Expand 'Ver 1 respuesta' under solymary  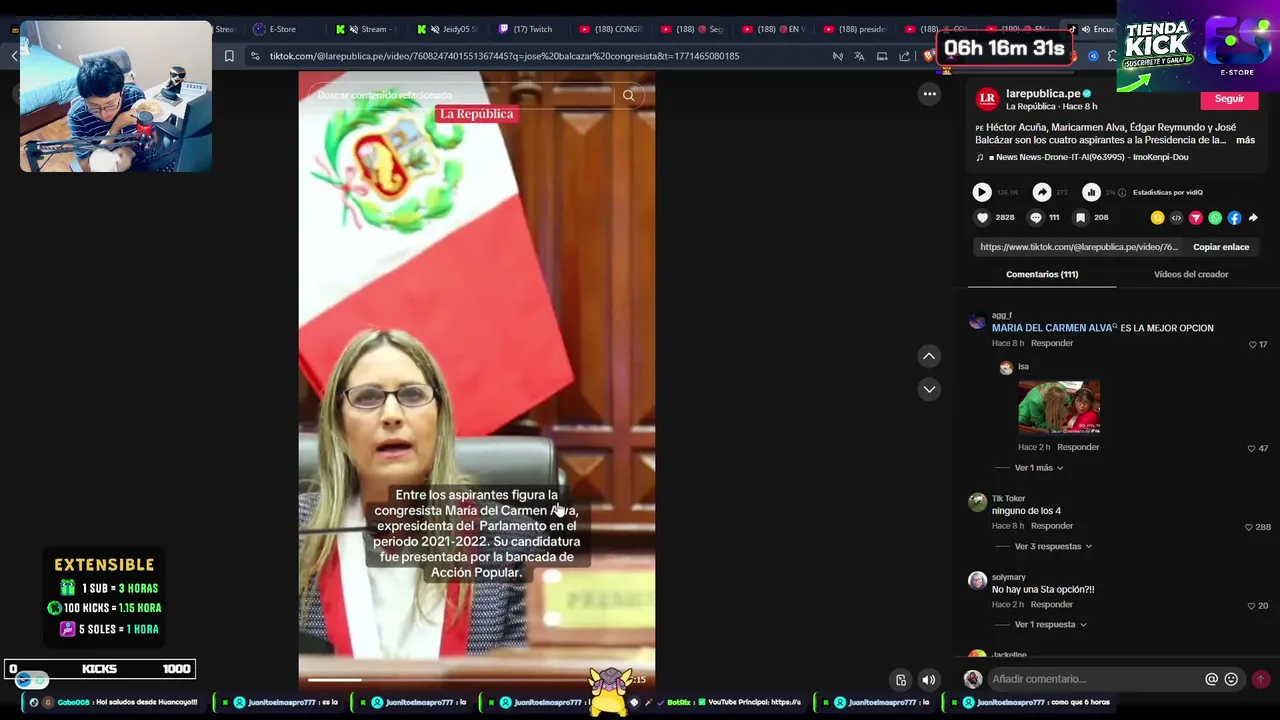coord(1050,624)
